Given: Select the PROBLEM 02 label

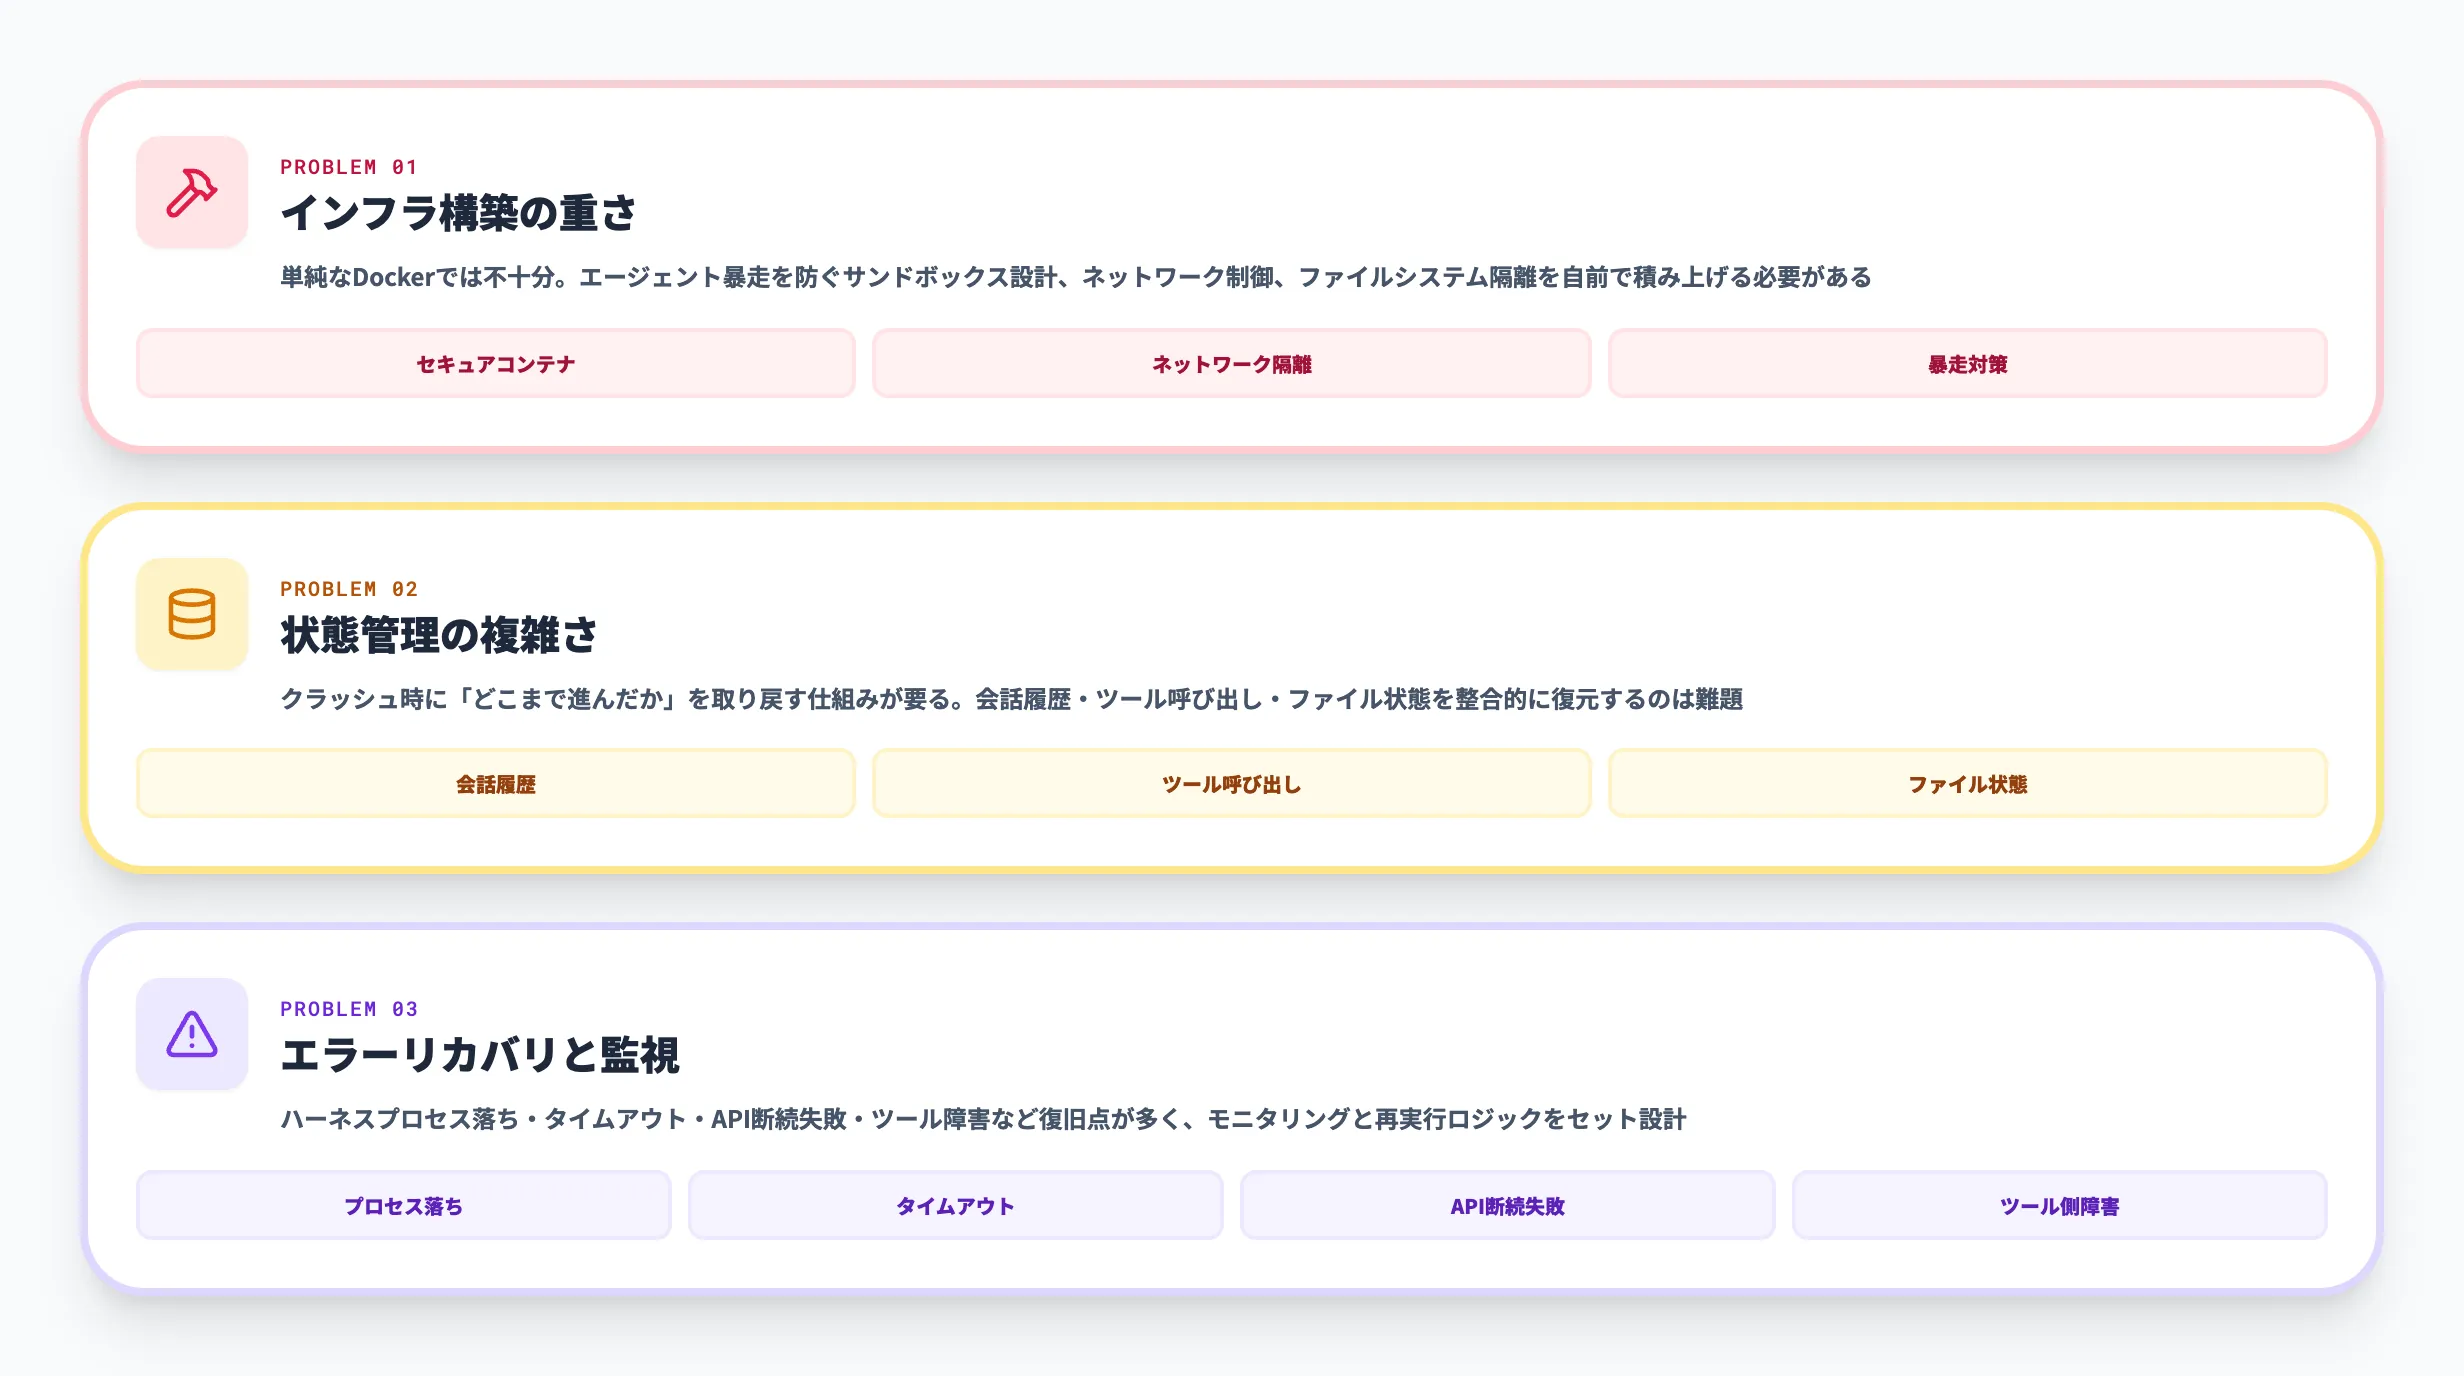Looking at the screenshot, I should (349, 589).
